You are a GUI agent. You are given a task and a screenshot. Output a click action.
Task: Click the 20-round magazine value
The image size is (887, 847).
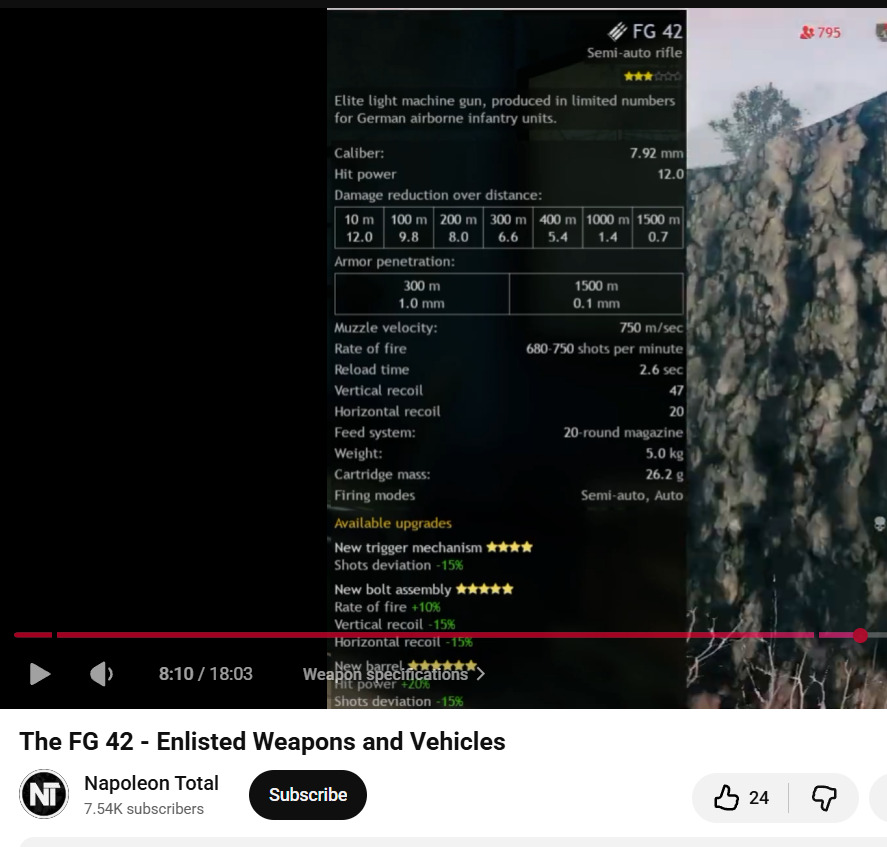623,432
